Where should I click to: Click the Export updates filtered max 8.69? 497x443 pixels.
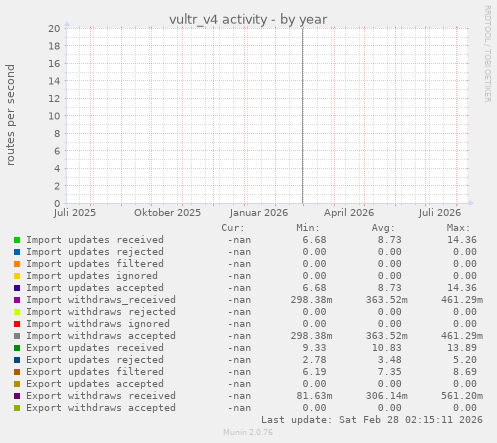click(465, 372)
